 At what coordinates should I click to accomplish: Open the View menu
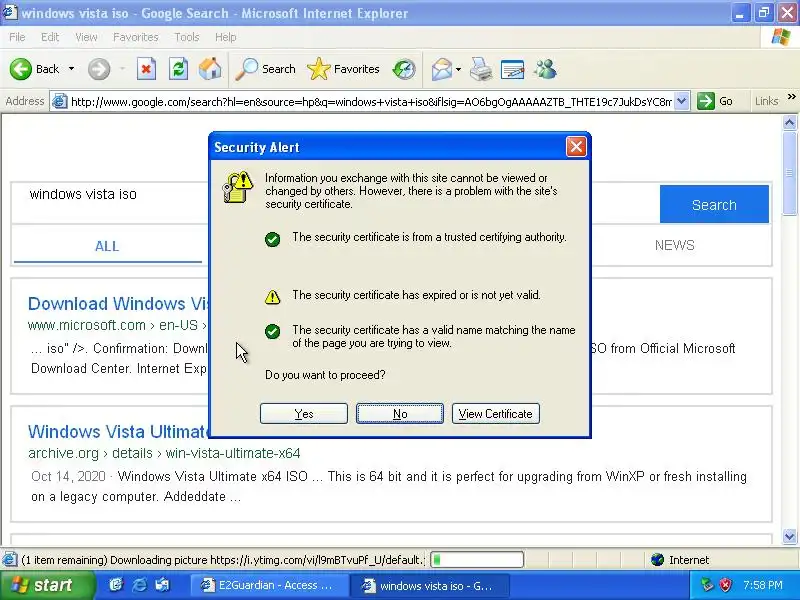(x=86, y=37)
